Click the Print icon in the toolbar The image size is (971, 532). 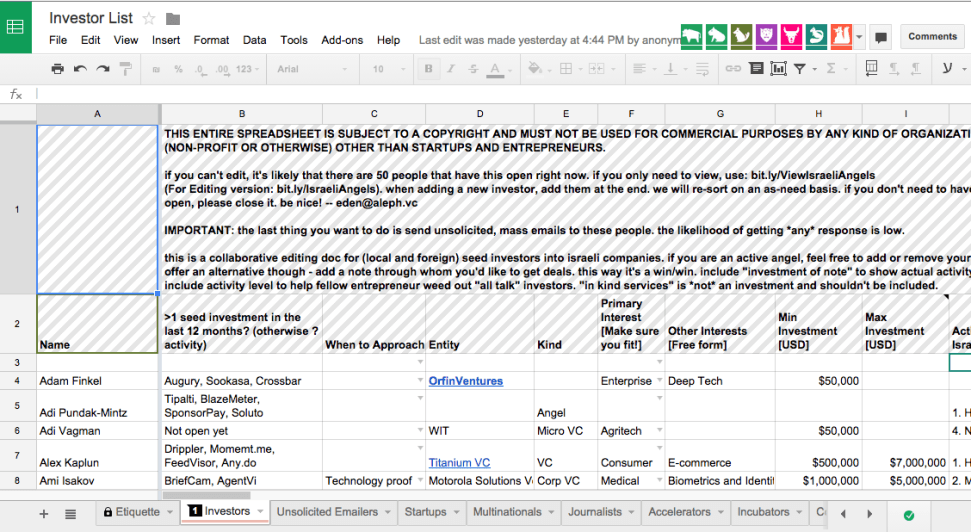pyautogui.click(x=57, y=69)
